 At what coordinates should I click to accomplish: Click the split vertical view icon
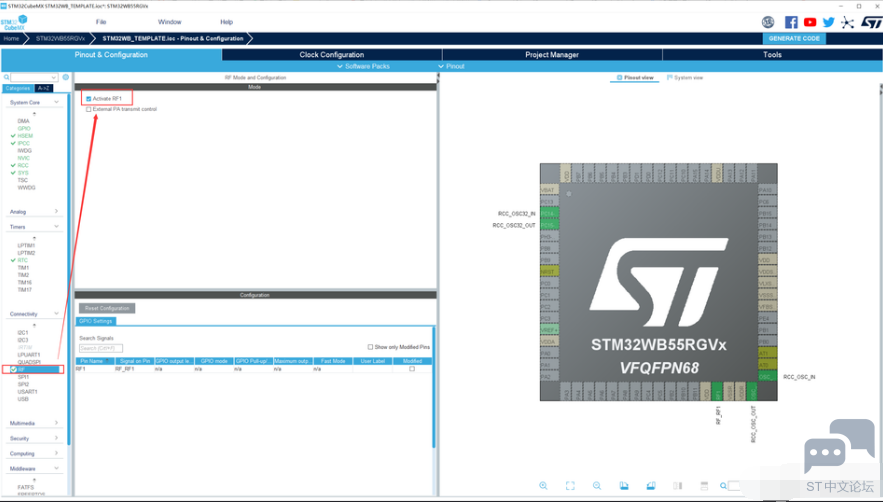[x=677, y=486]
